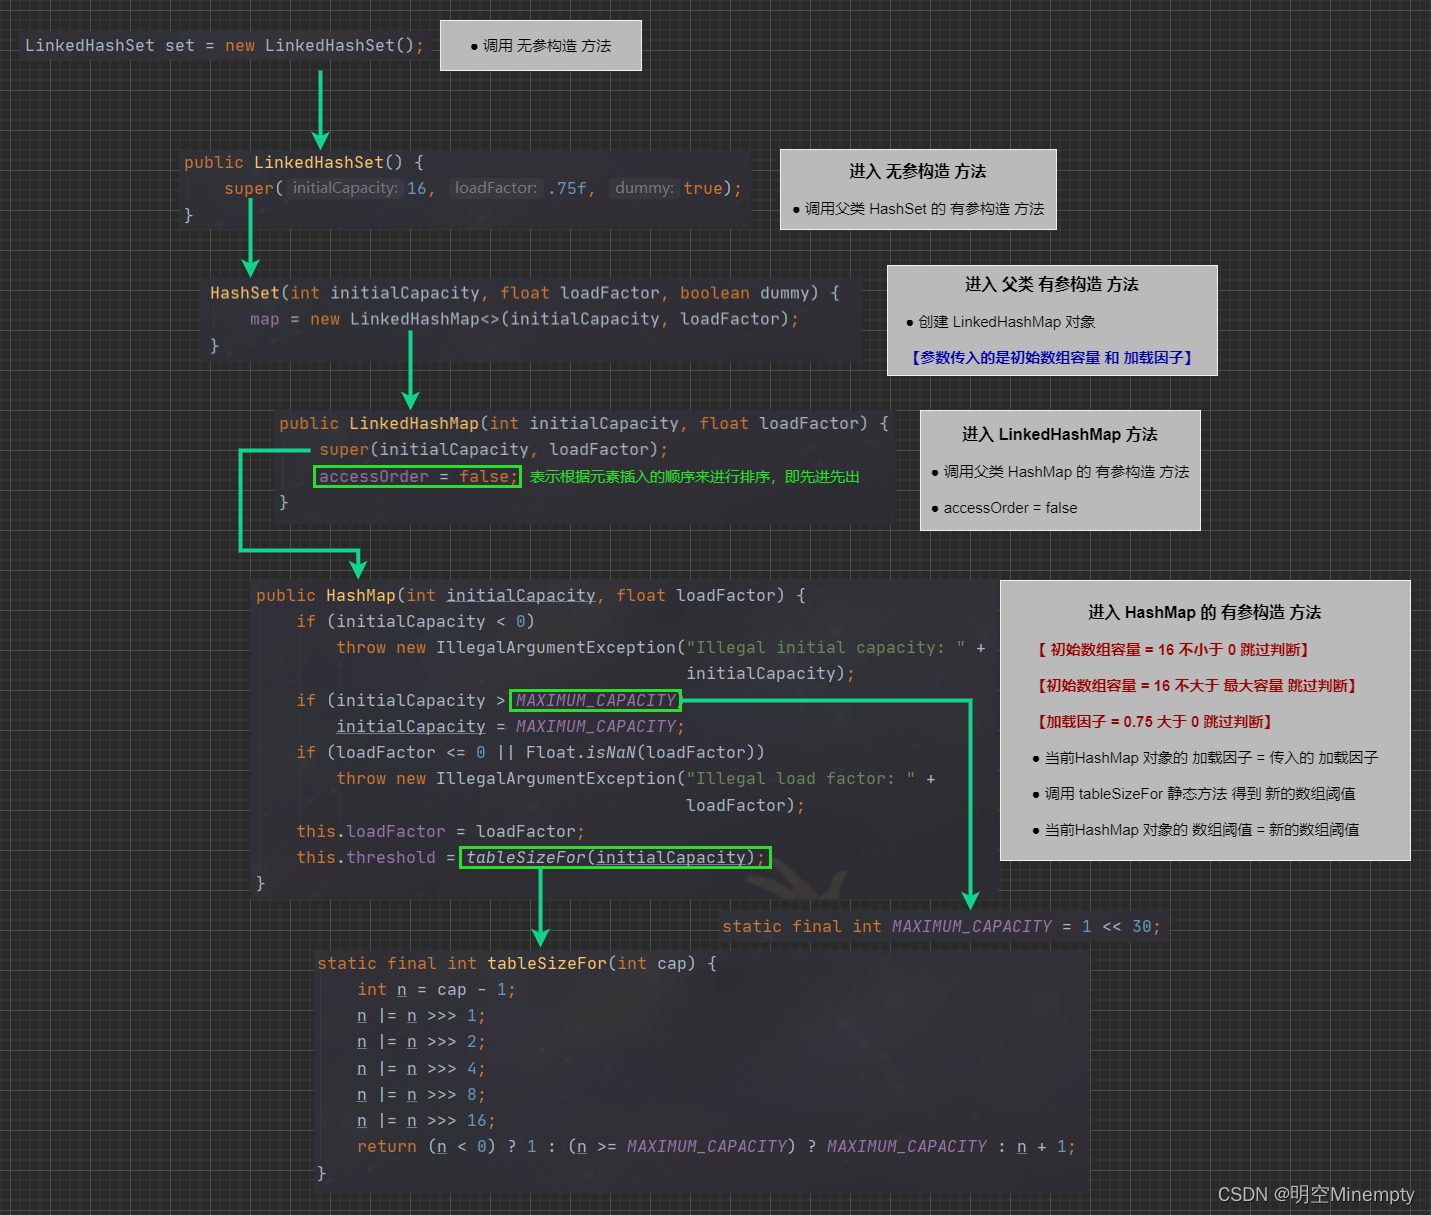Viewport: 1431px width, 1215px height.
Task: Click the 'public LinkedHashSet() {' declaration
Action: click(x=304, y=162)
